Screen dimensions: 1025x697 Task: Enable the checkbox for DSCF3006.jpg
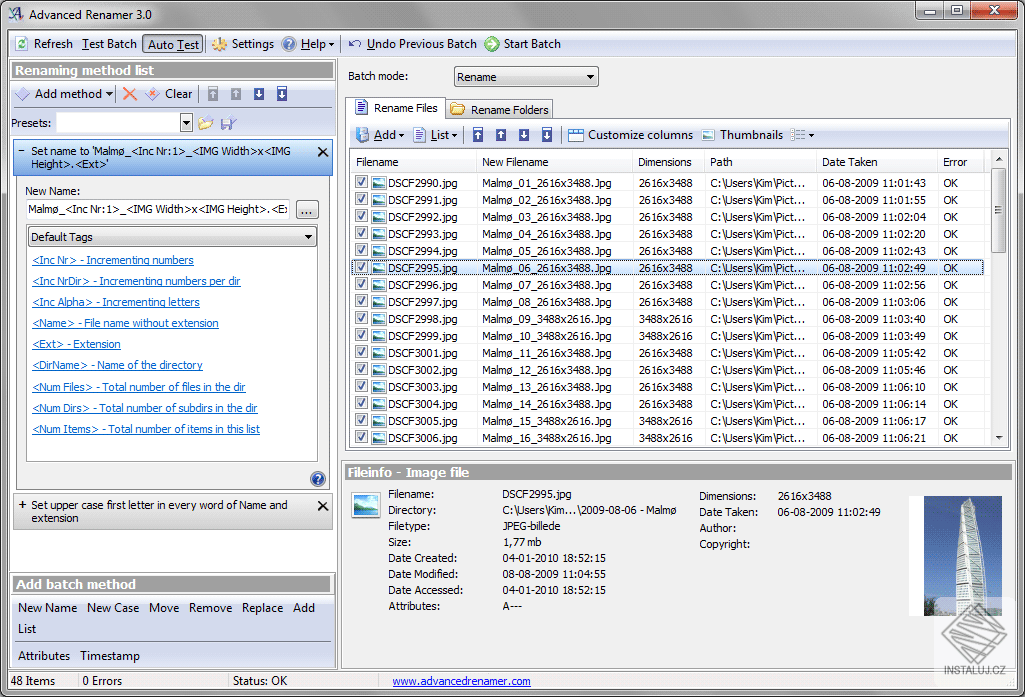[361, 436]
